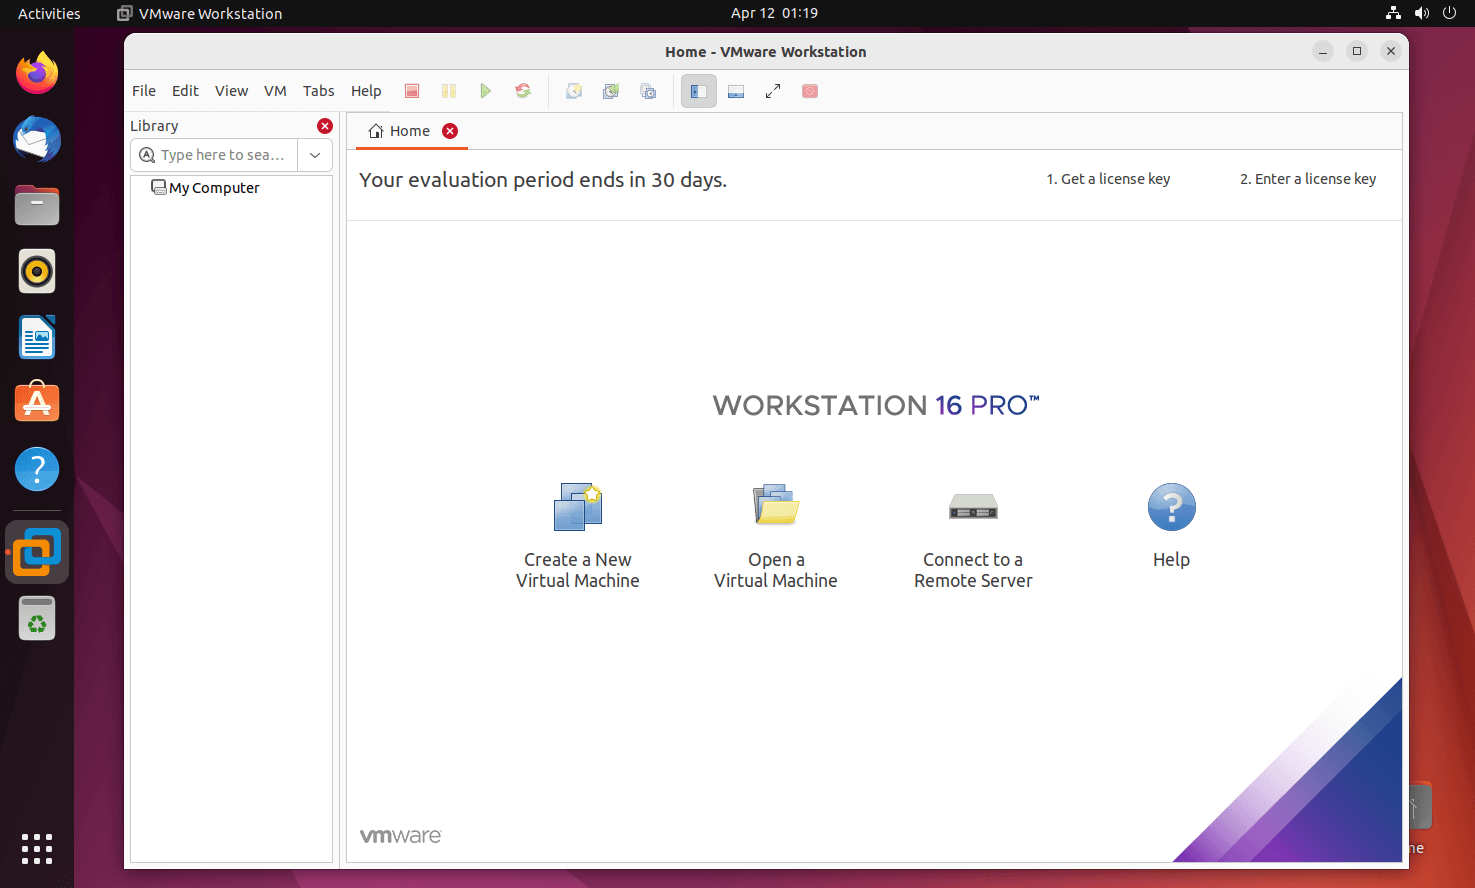Click the Help question mark button
This screenshot has height=888, width=1475.
click(1172, 526)
